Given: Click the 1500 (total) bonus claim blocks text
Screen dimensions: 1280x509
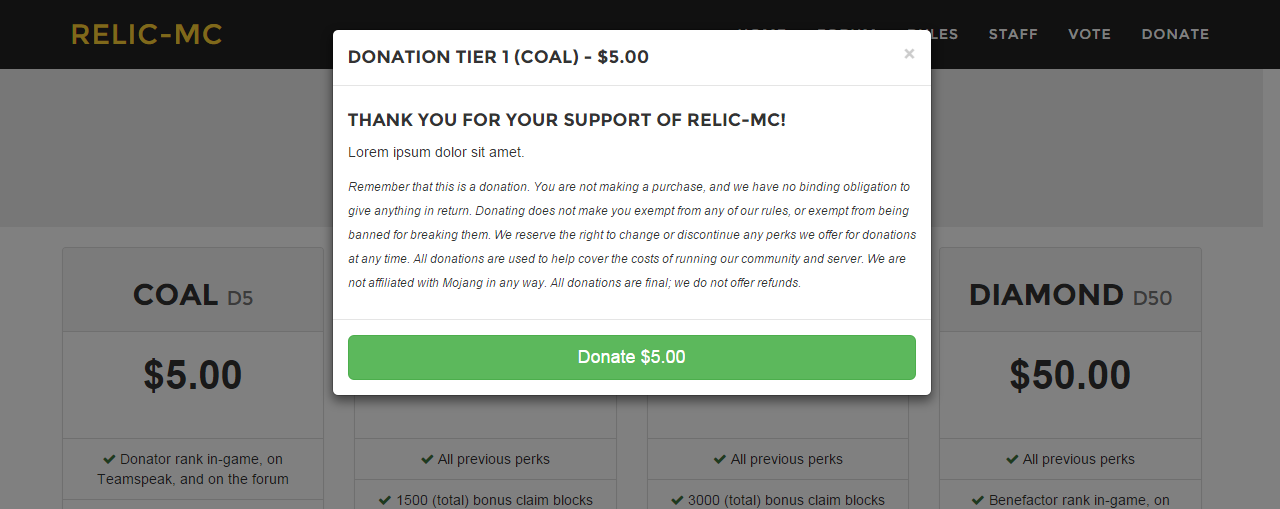Looking at the screenshot, I should tap(494, 500).
